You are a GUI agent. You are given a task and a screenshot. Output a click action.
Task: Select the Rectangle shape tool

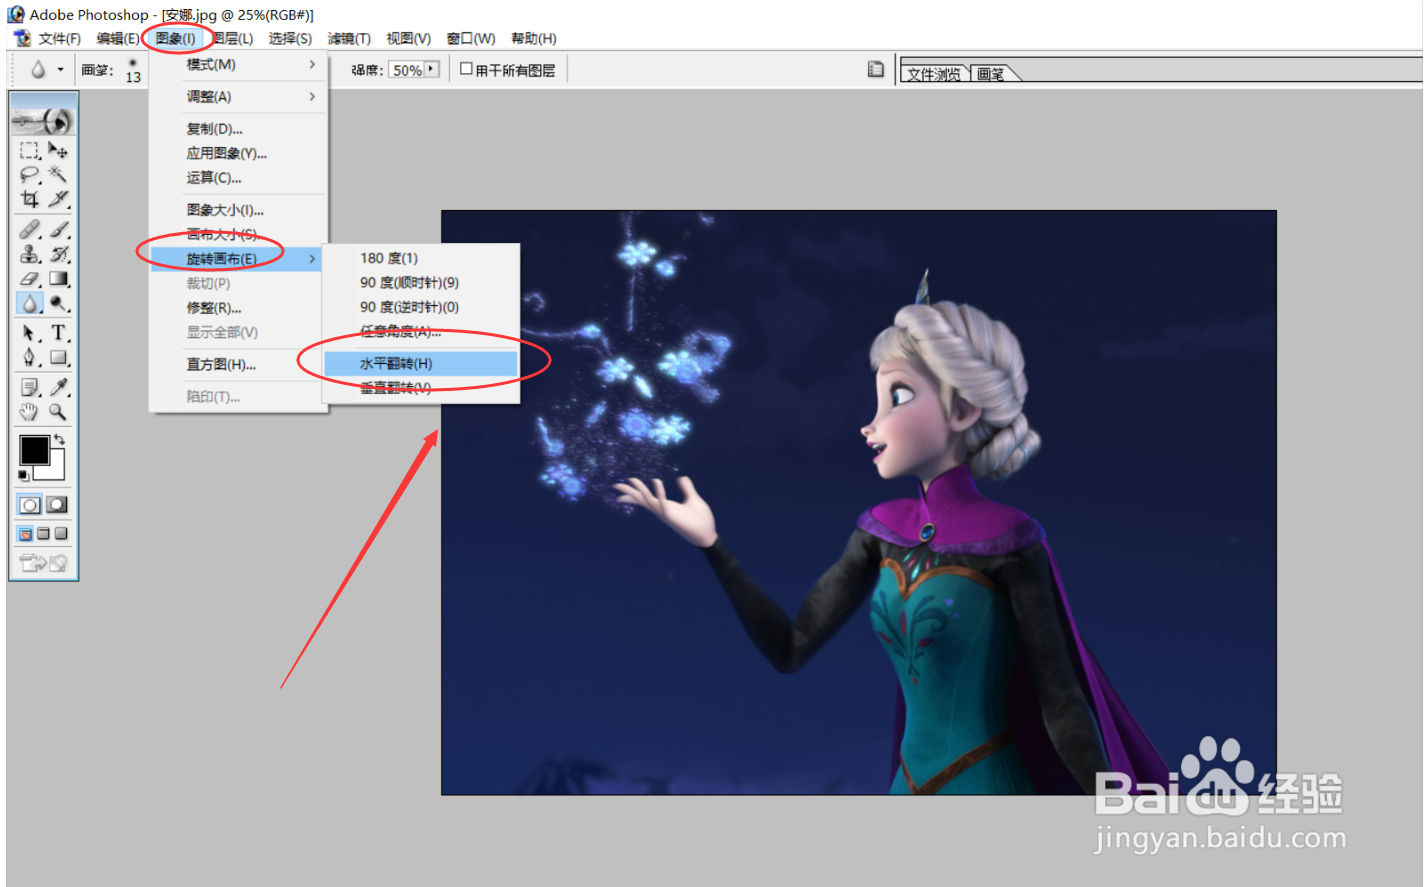[58, 357]
